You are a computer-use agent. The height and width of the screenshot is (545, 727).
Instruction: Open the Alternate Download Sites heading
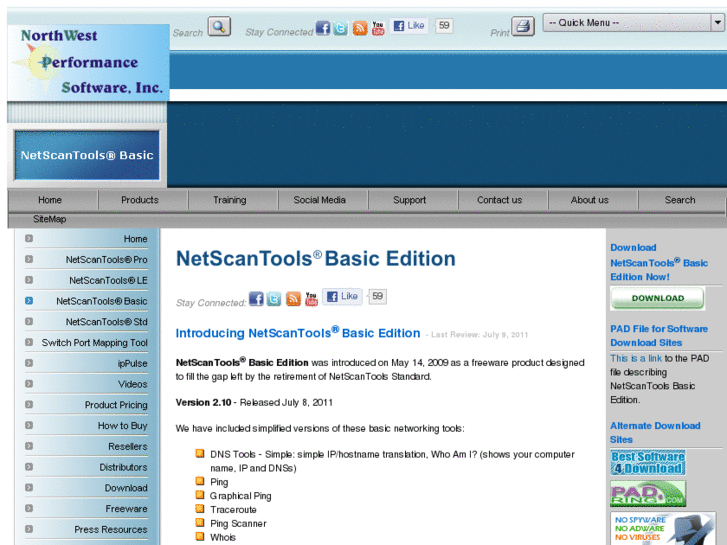click(x=655, y=432)
